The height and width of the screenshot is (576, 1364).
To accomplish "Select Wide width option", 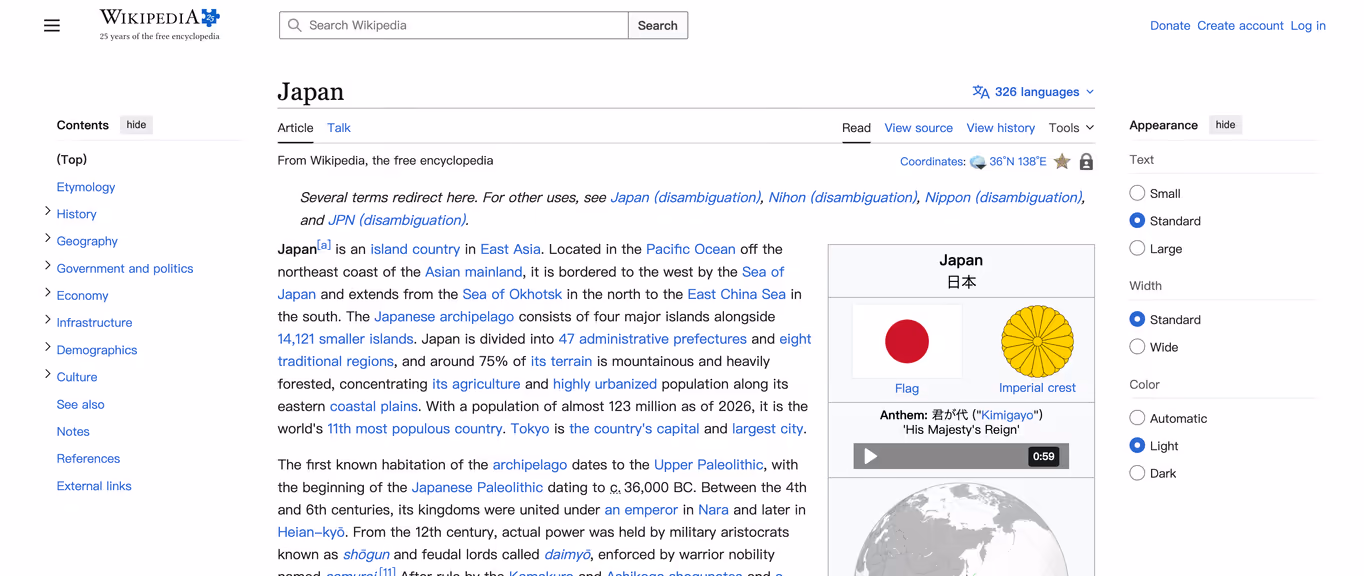I will click(x=1137, y=347).
